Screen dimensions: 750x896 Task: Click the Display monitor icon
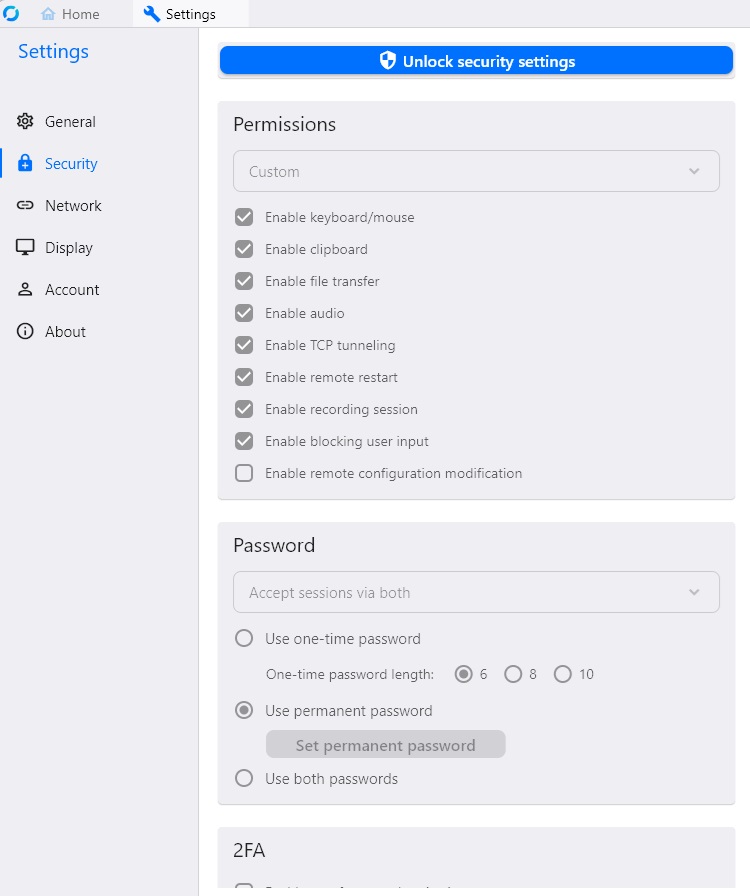point(25,248)
